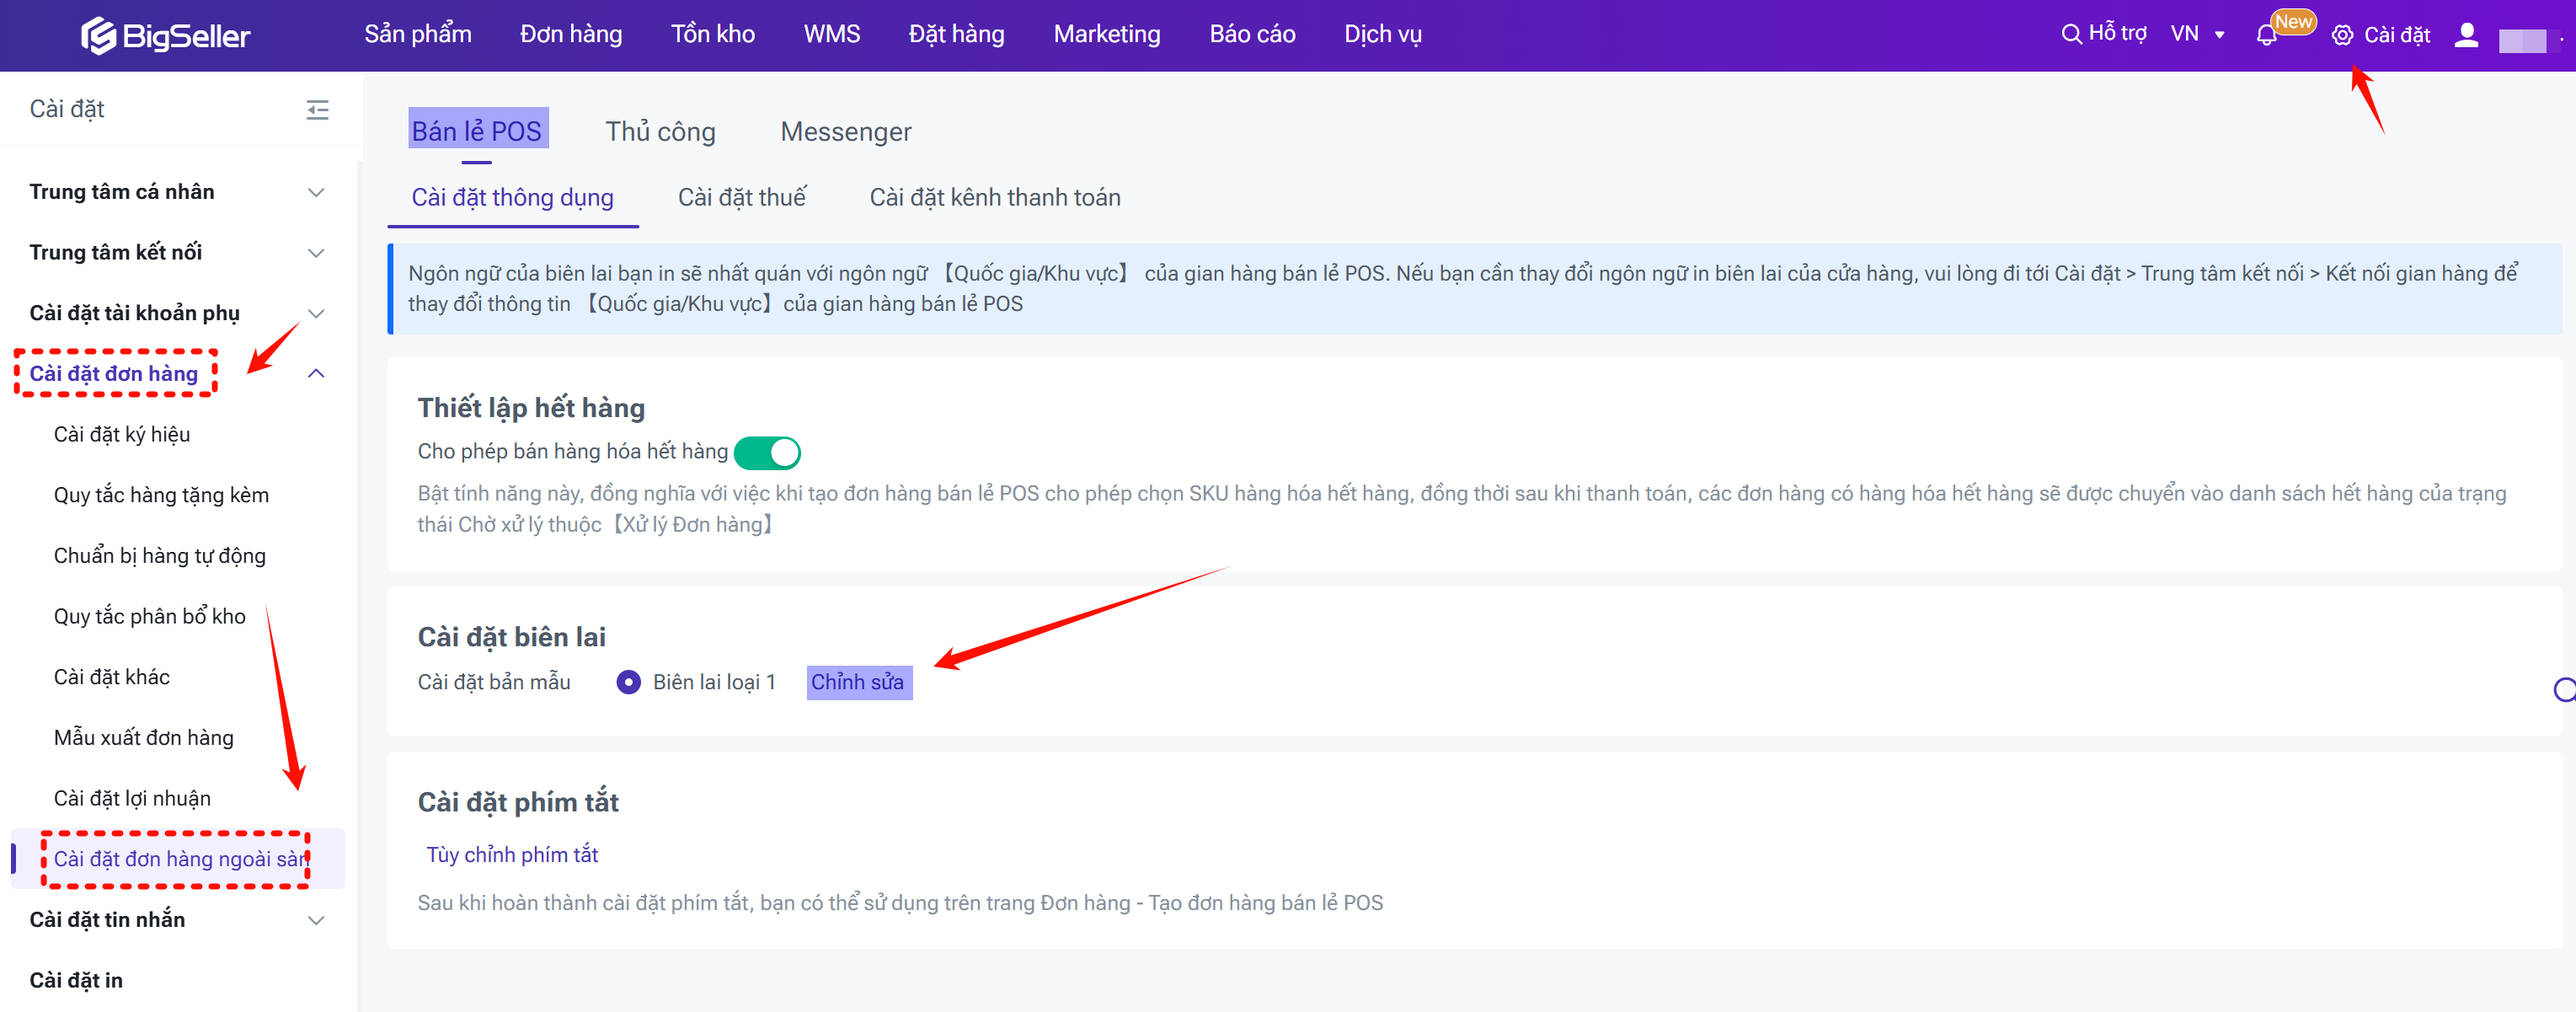Viewport: 2576px width, 1012px height.
Task: Click the Cài đặt gear icon
Action: (2342, 36)
